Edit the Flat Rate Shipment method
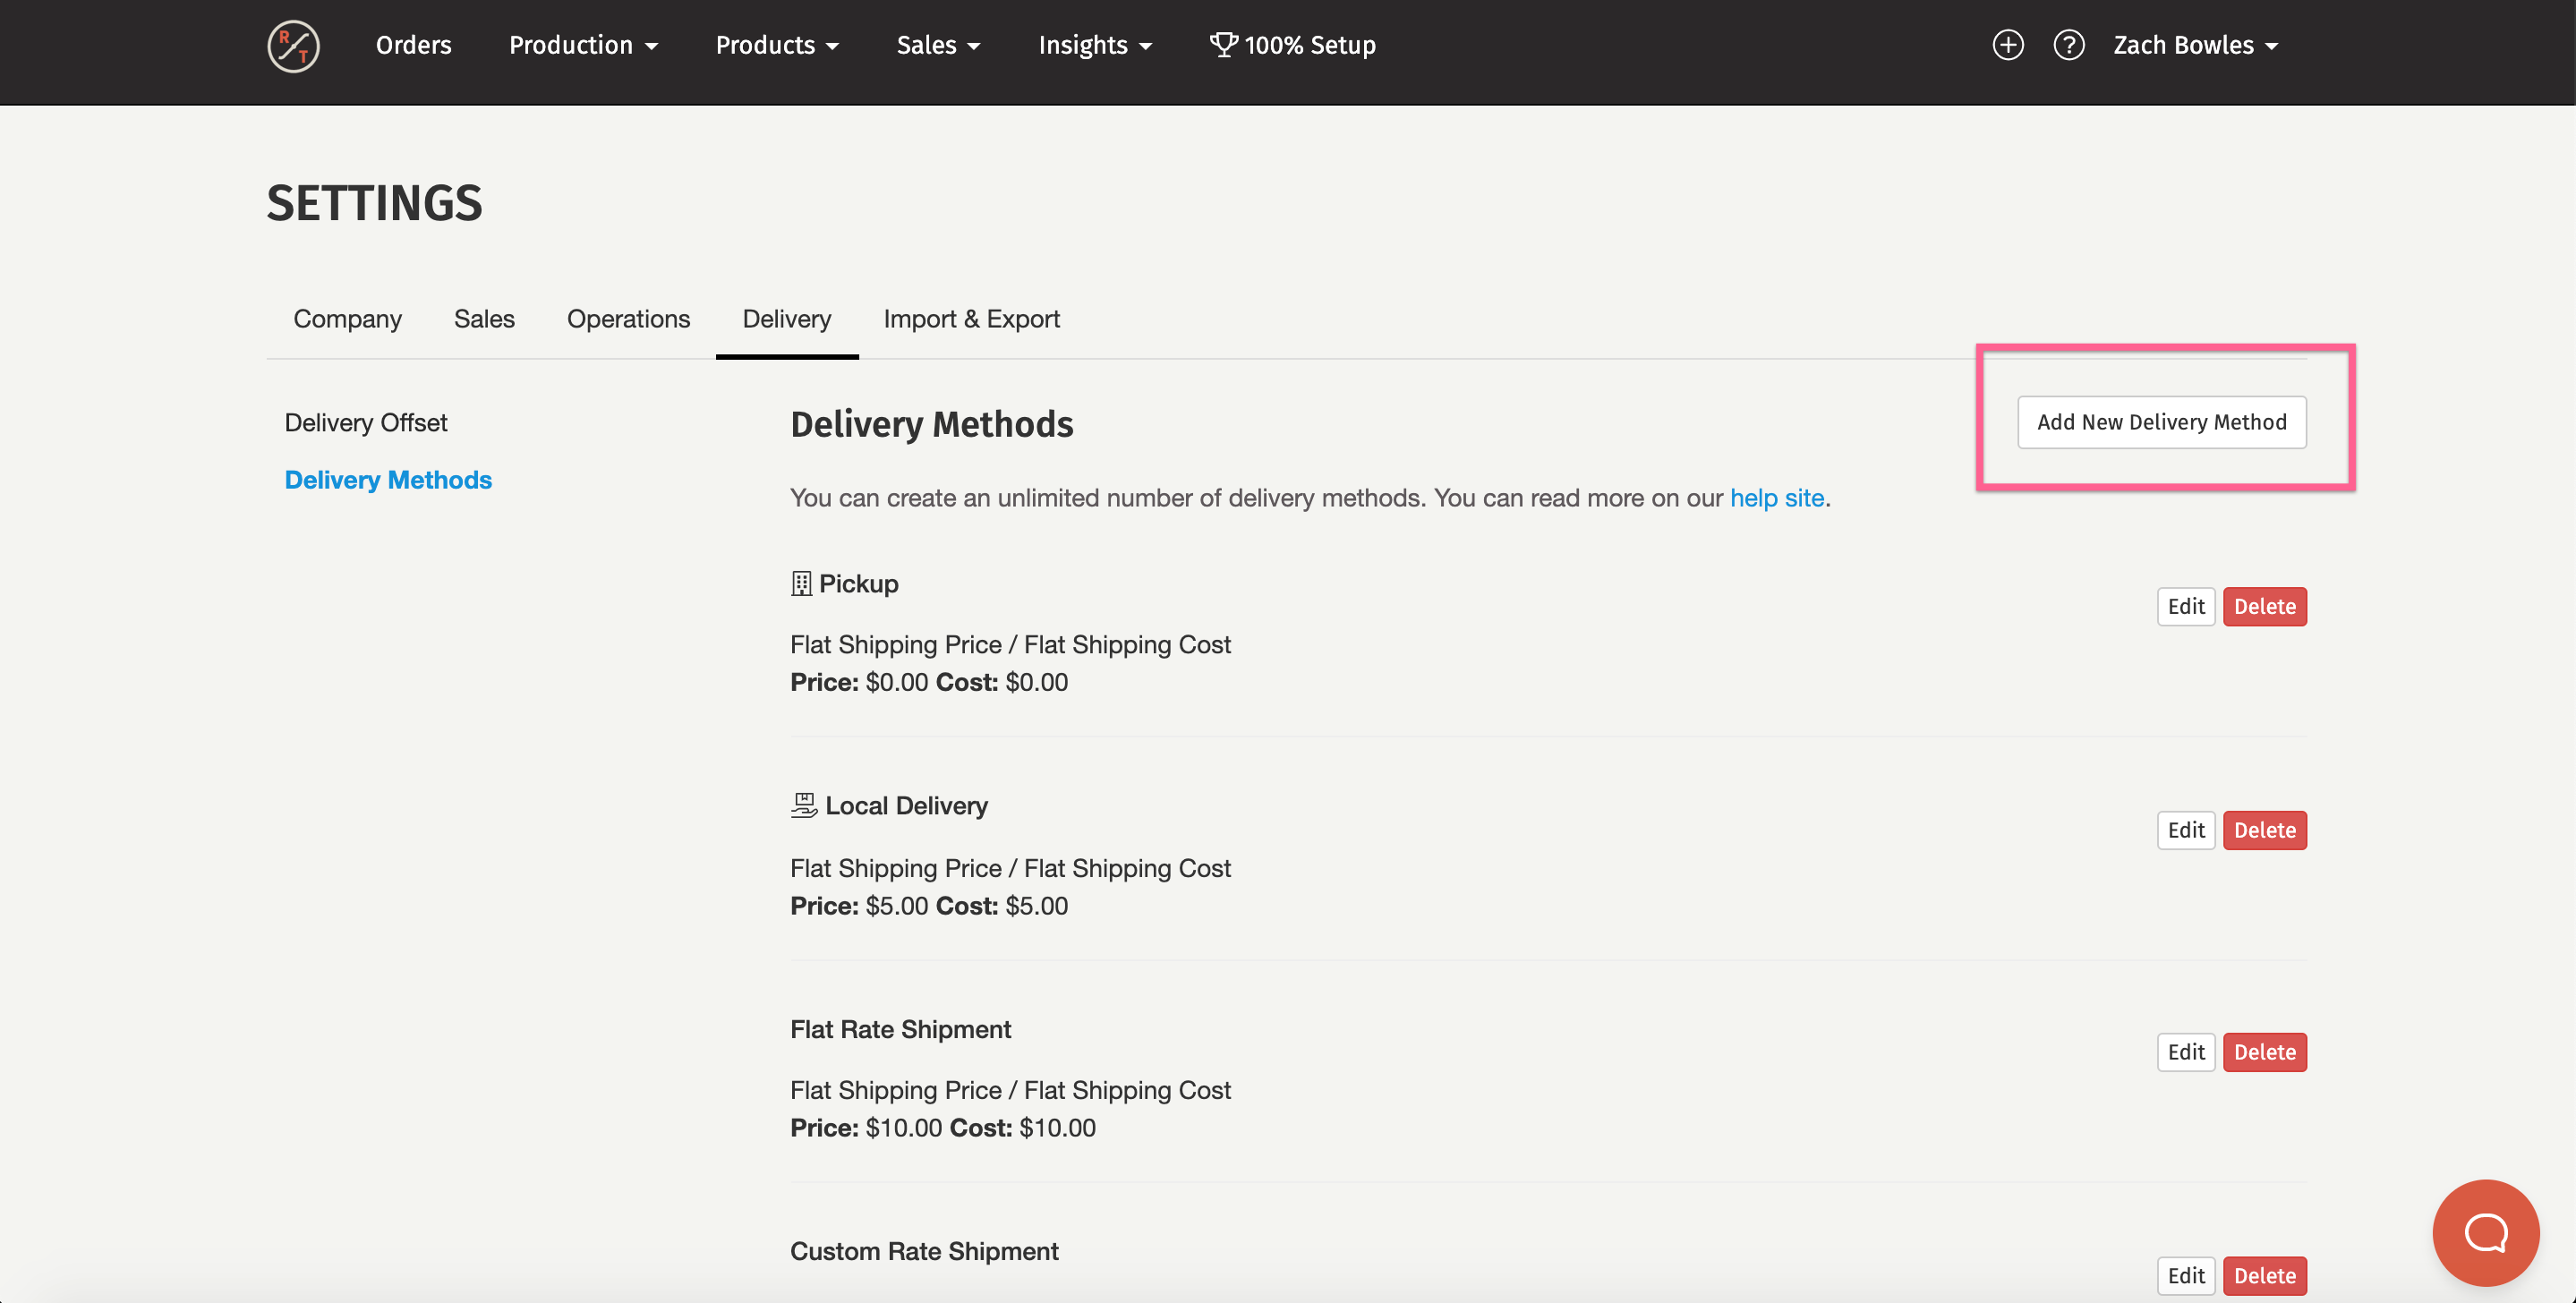Screen dimensions: 2576x1303 pos(2185,1052)
